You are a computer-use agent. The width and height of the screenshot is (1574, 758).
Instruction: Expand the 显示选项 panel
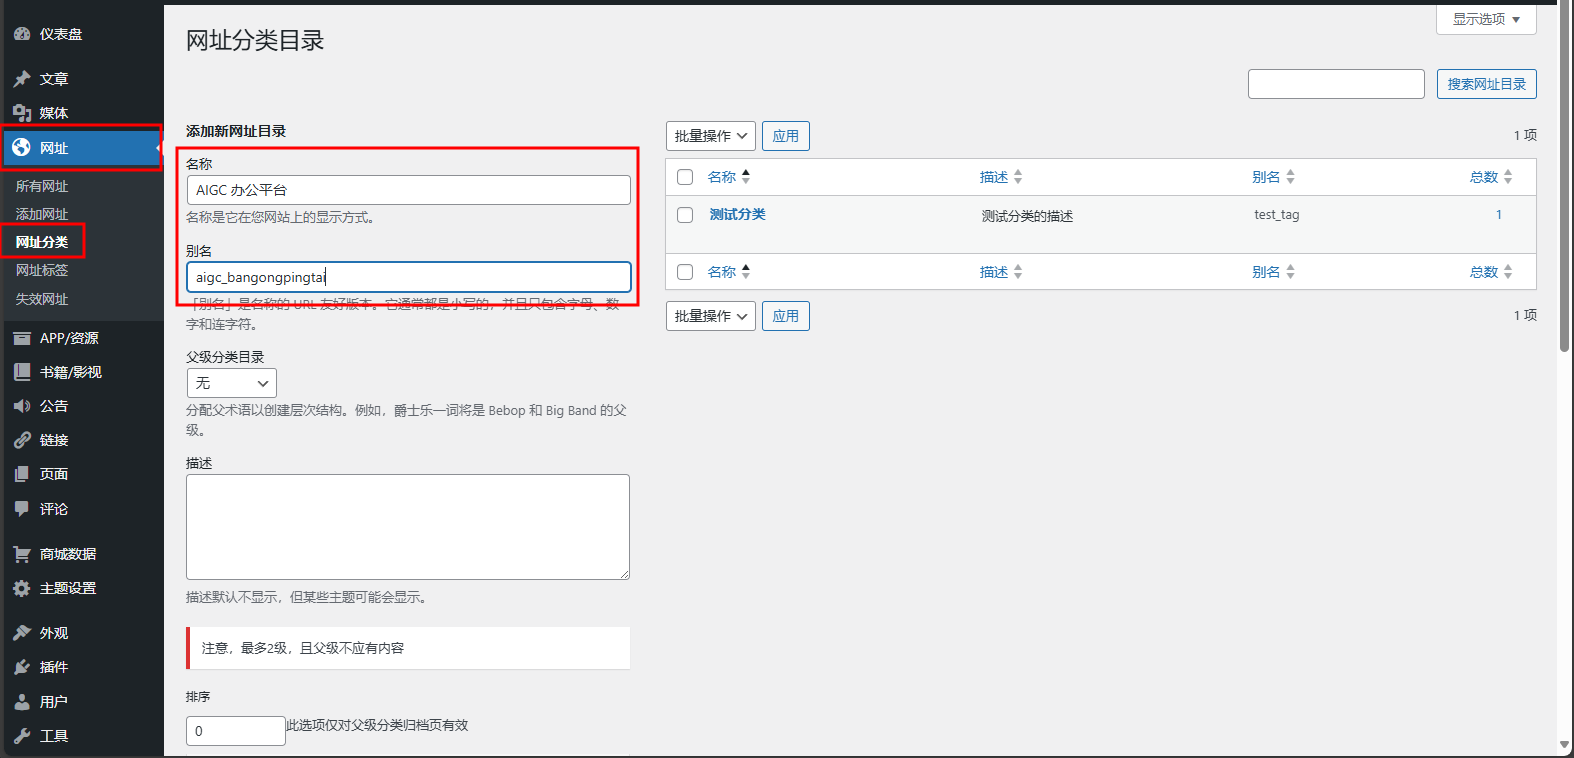pyautogui.click(x=1486, y=19)
